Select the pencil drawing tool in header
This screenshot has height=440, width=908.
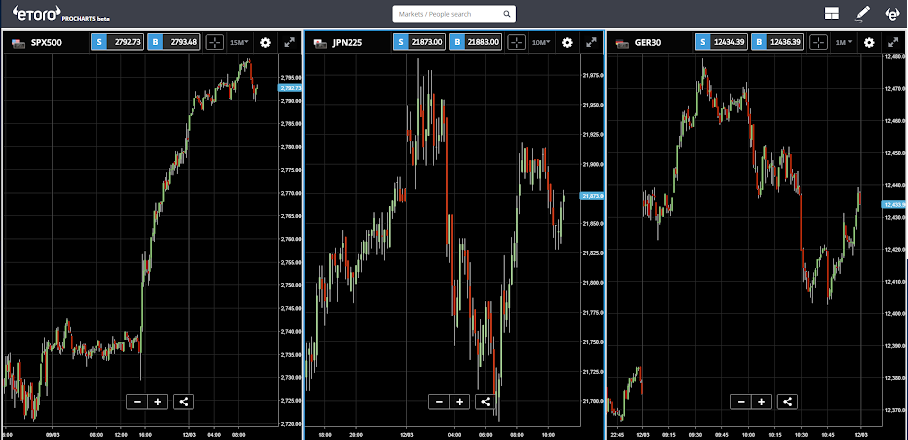click(x=863, y=13)
